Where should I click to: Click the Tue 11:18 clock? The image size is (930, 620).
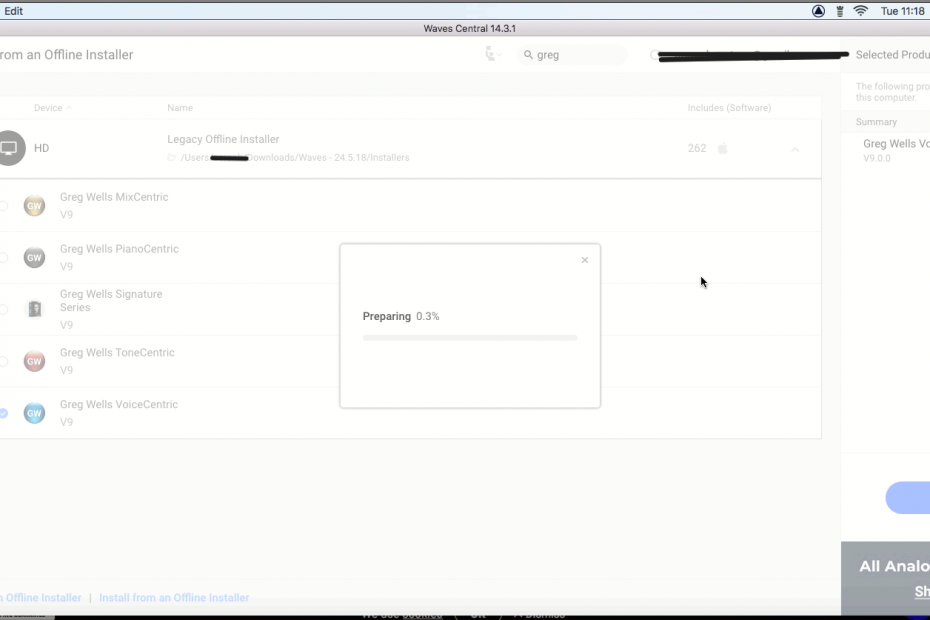tap(902, 11)
